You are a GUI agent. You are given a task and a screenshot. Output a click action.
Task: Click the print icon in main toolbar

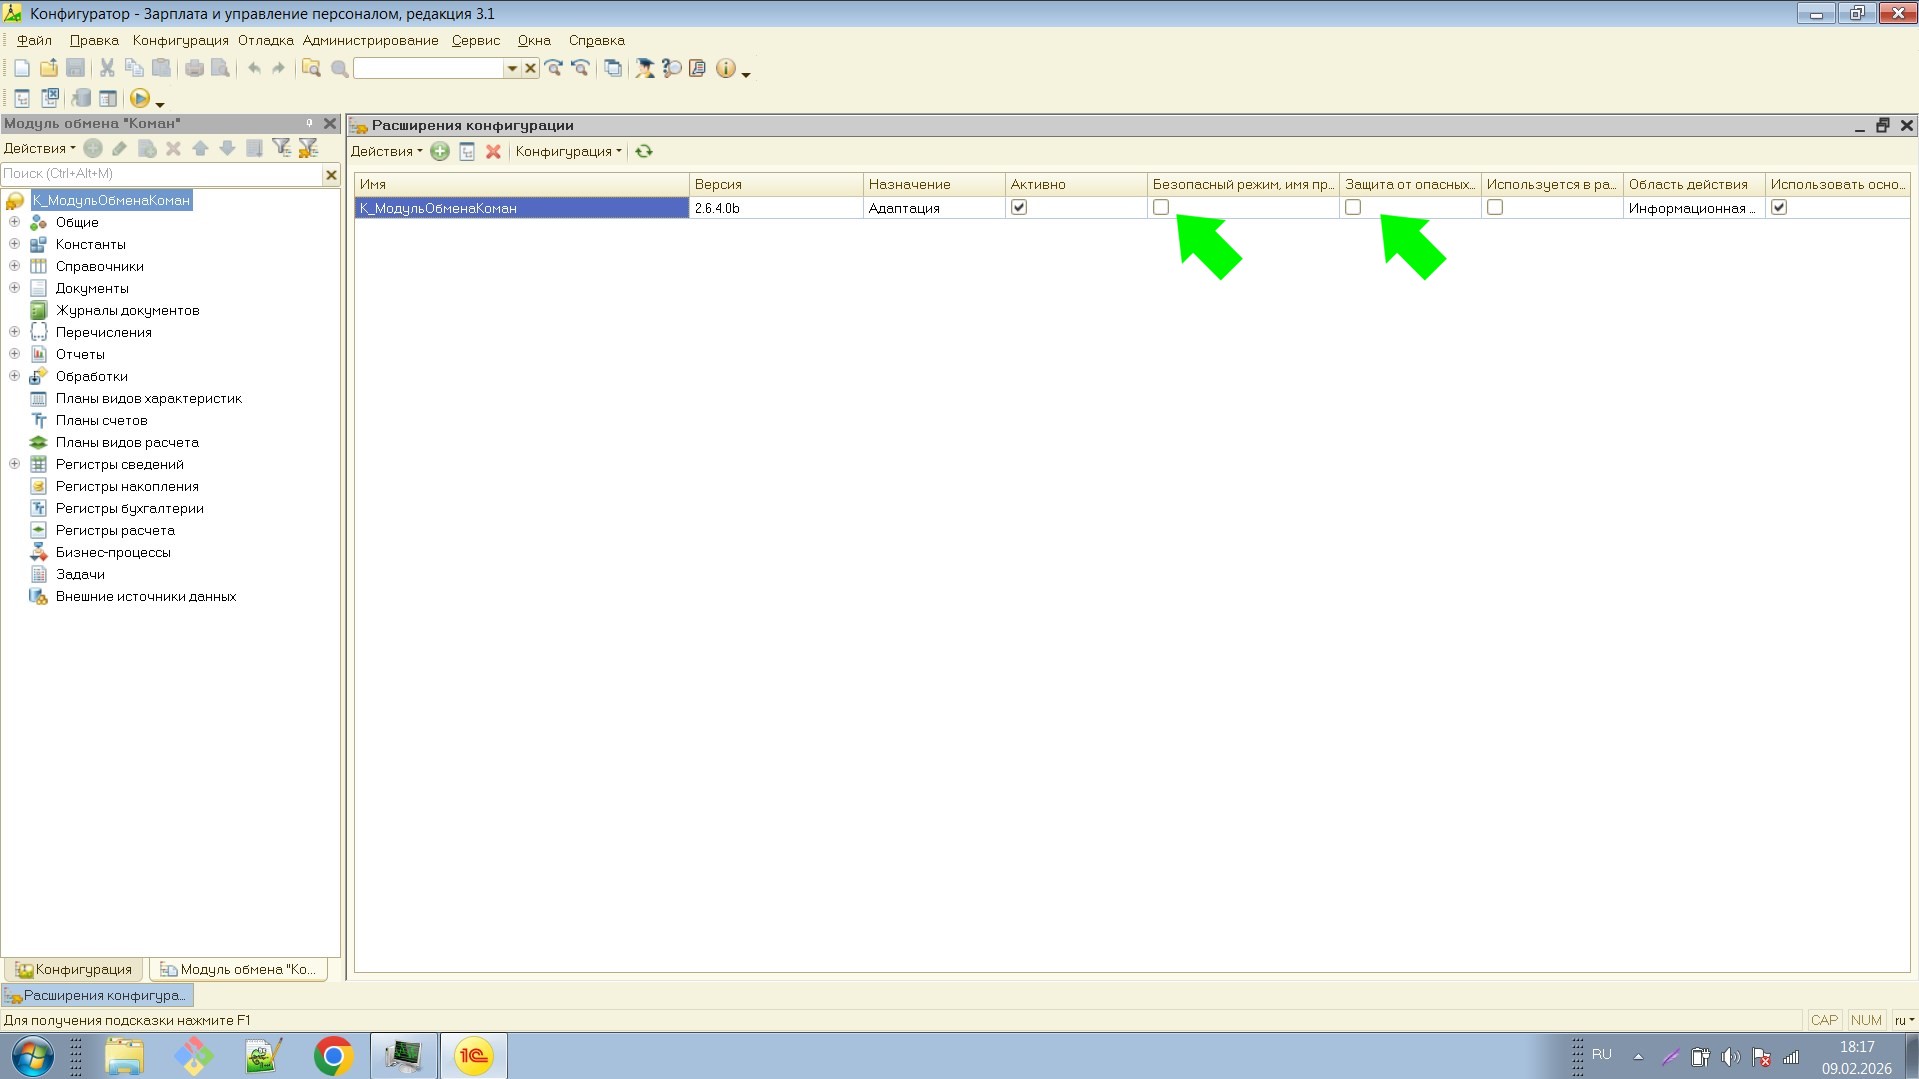(x=194, y=68)
